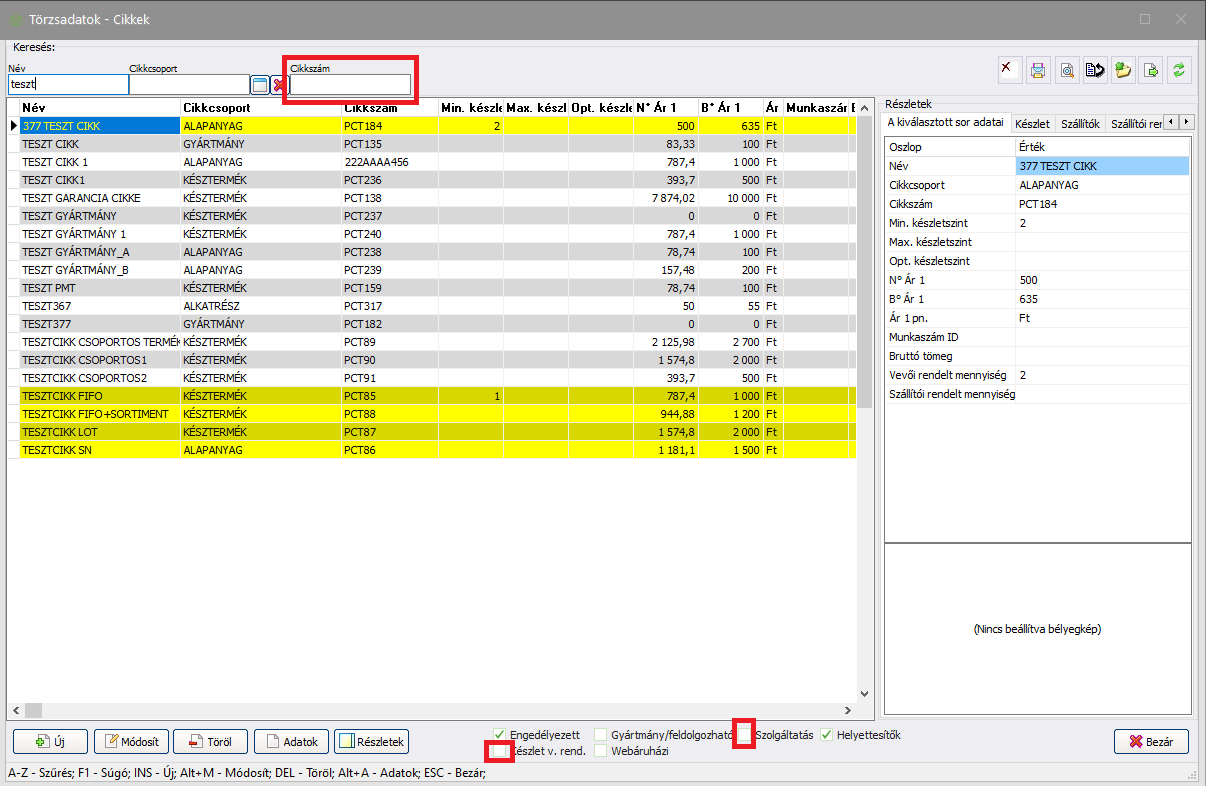Click the toolbar icon with the dark red X
The width and height of the screenshot is (1206, 786).
(1009, 70)
